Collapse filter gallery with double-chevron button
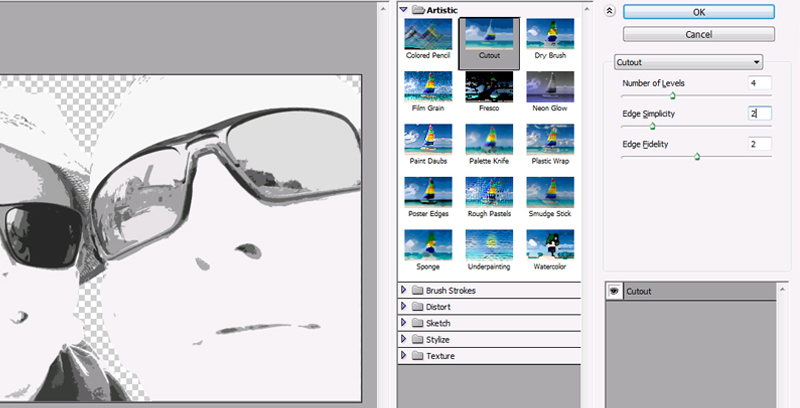 (x=609, y=11)
